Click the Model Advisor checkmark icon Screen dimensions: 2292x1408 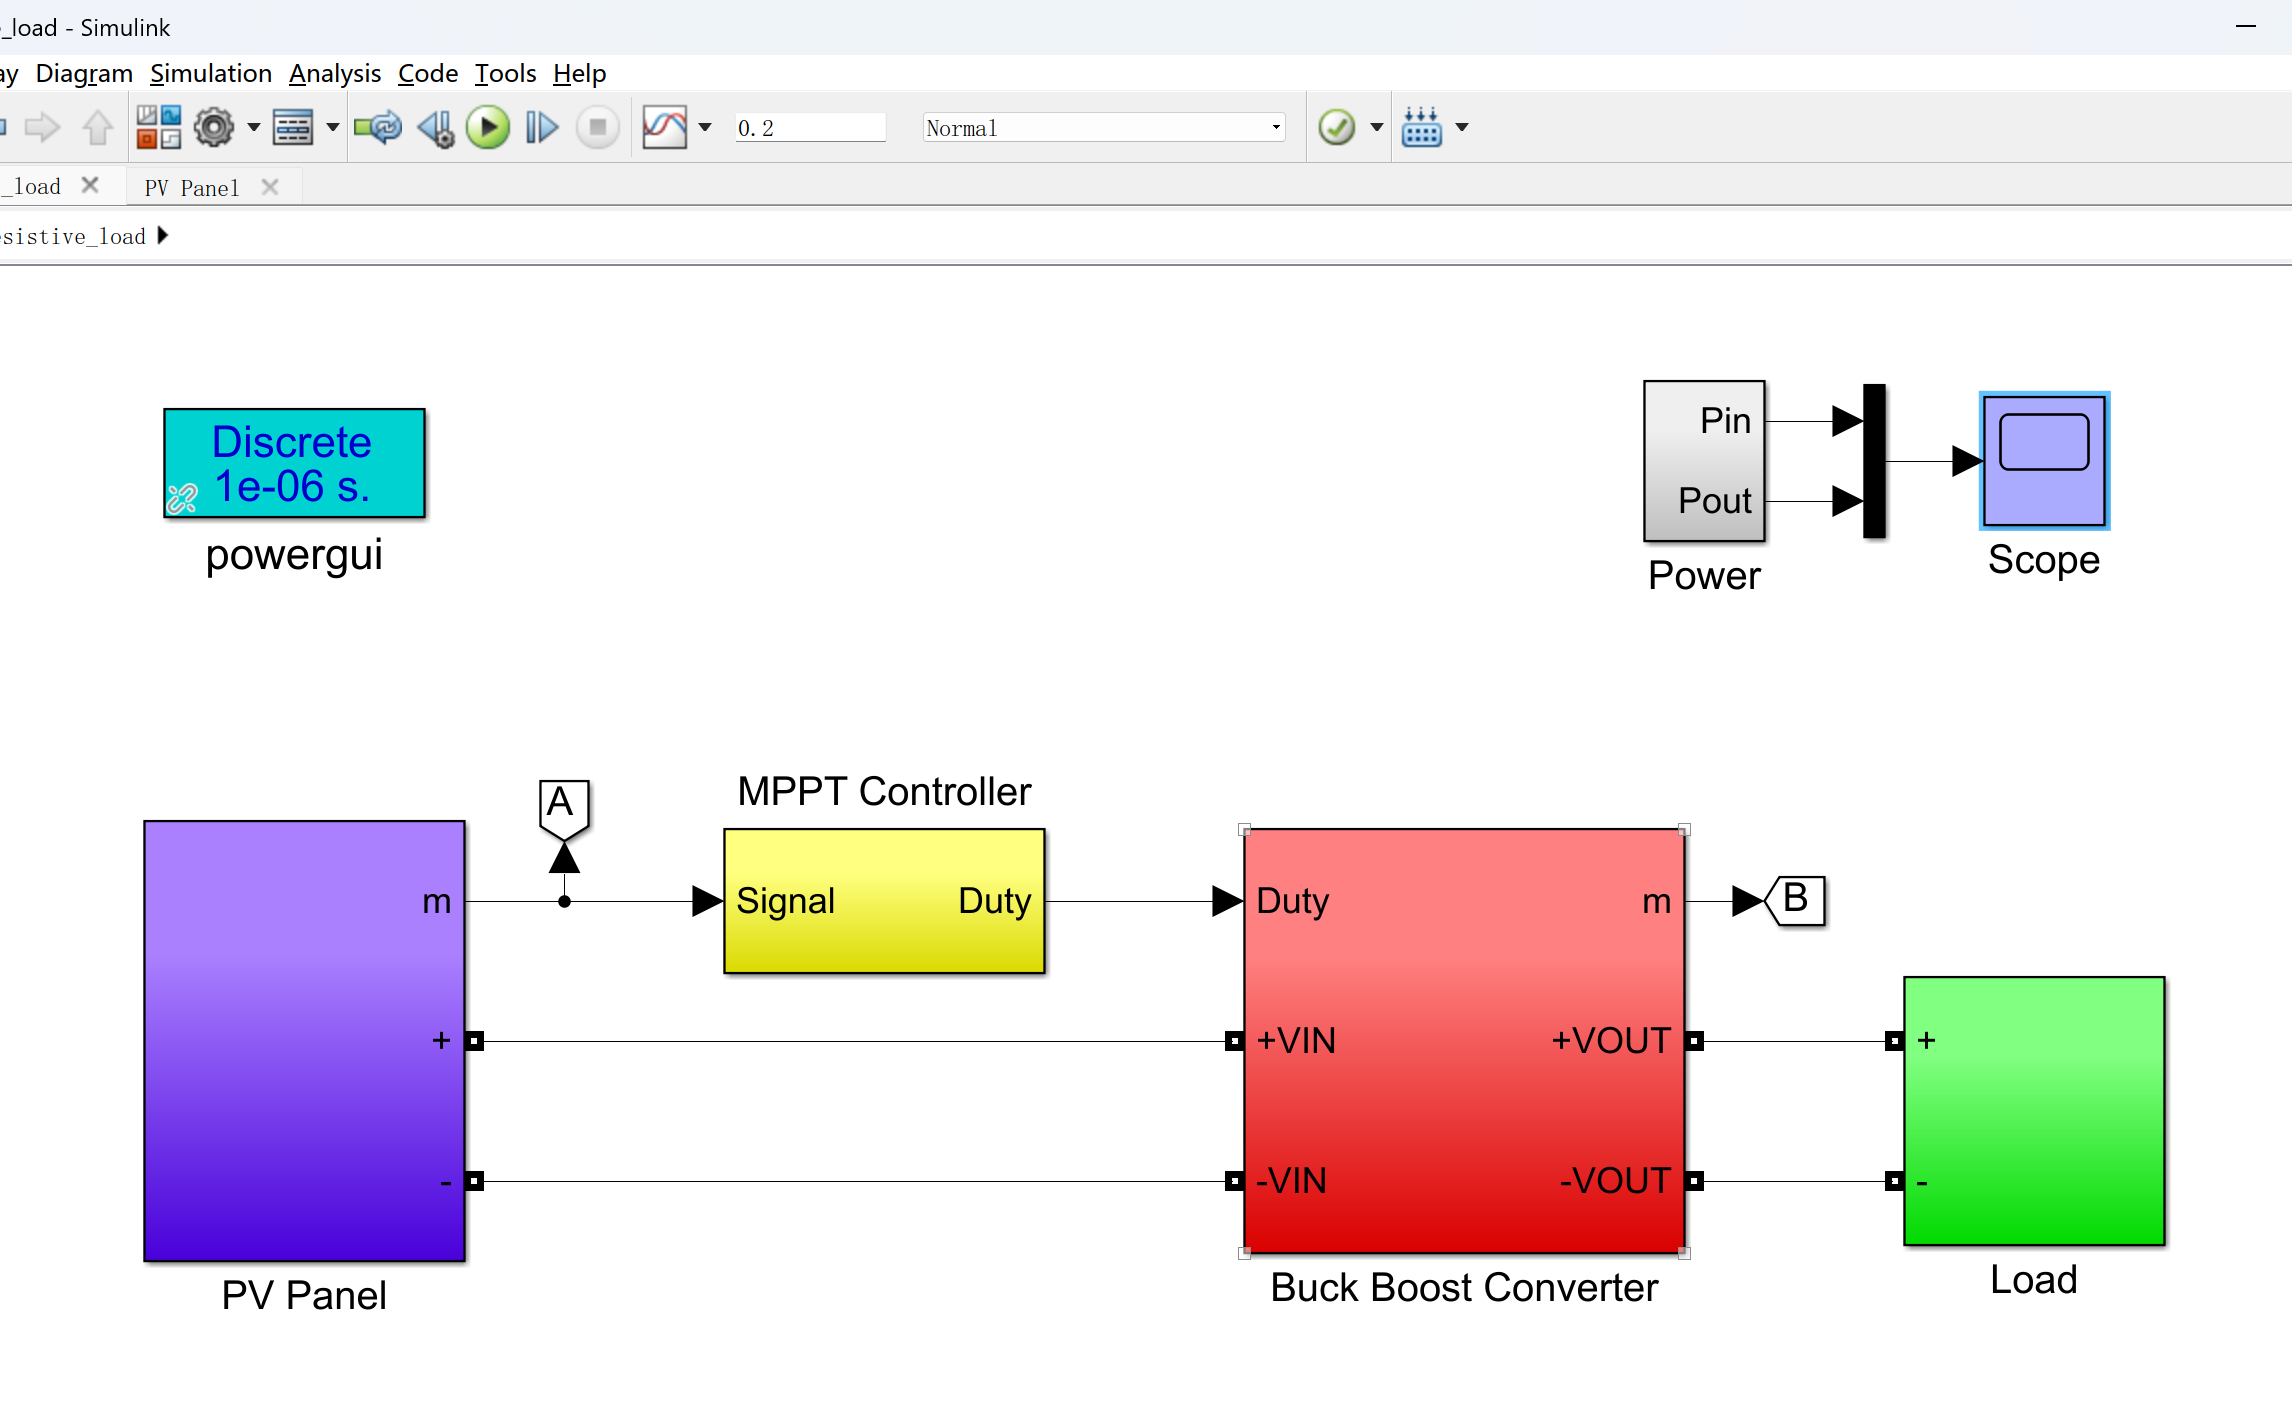tap(1337, 127)
